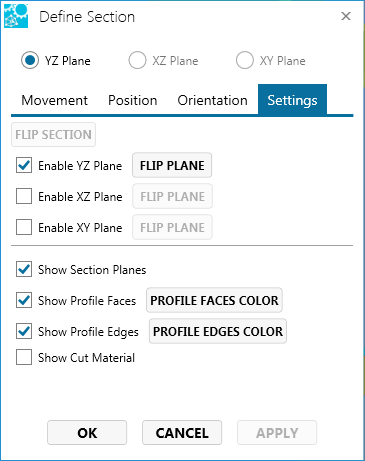The image size is (365, 461).
Task: Click the application icon in title bar
Action: [16, 16]
